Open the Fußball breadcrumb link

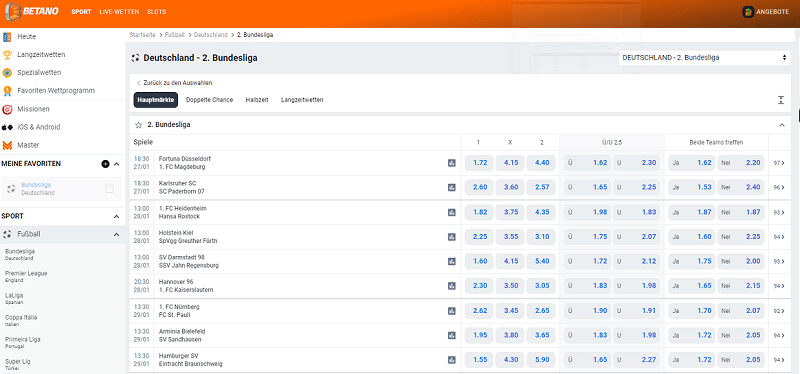174,35
